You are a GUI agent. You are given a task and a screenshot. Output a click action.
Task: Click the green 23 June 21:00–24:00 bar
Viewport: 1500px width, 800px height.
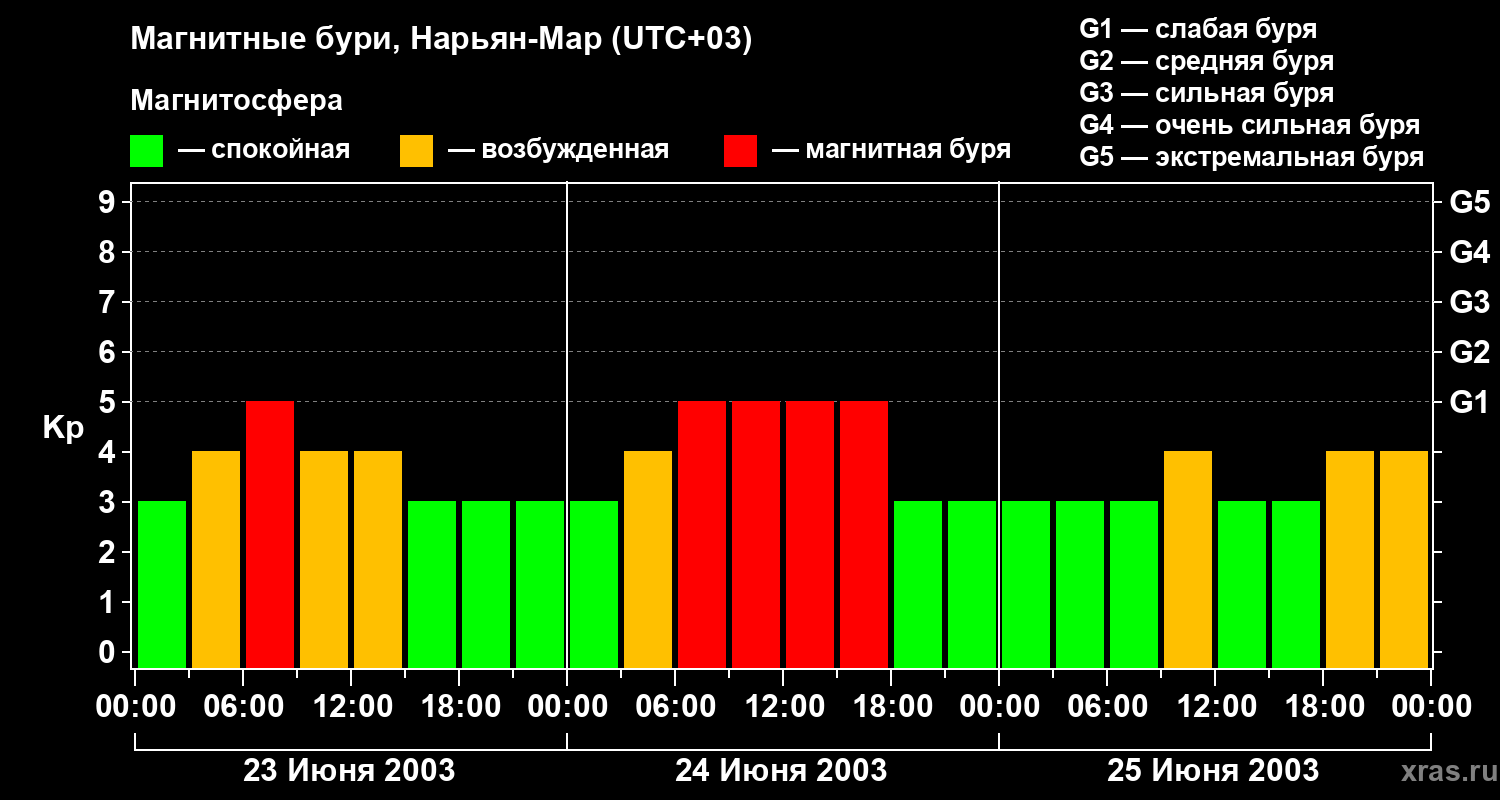point(540,584)
